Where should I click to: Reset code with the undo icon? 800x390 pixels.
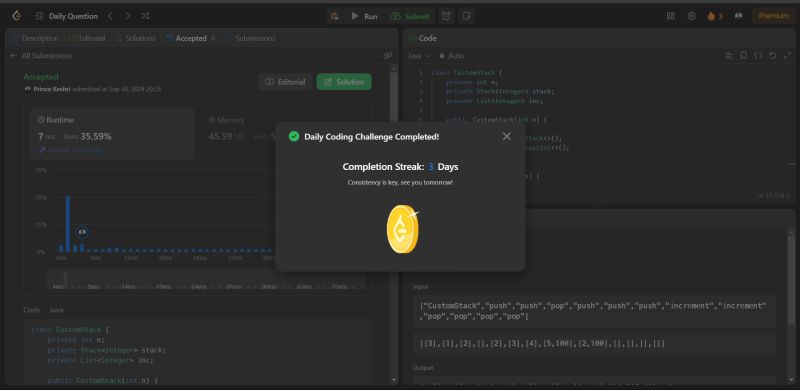772,56
